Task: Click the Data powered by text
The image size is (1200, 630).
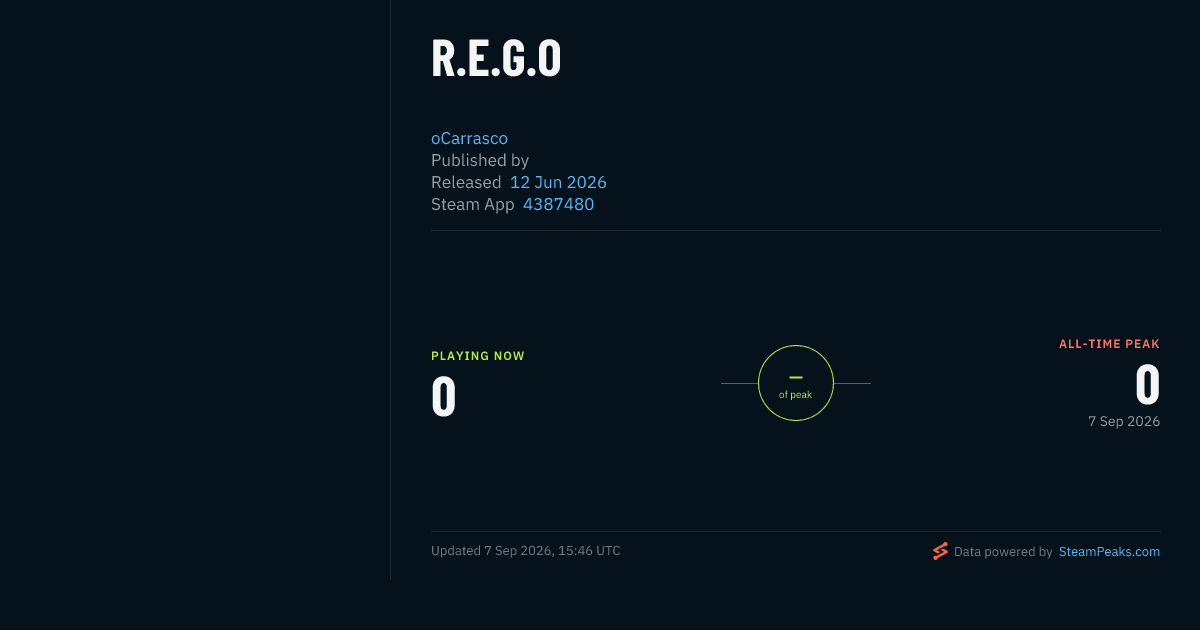Action: [1003, 551]
